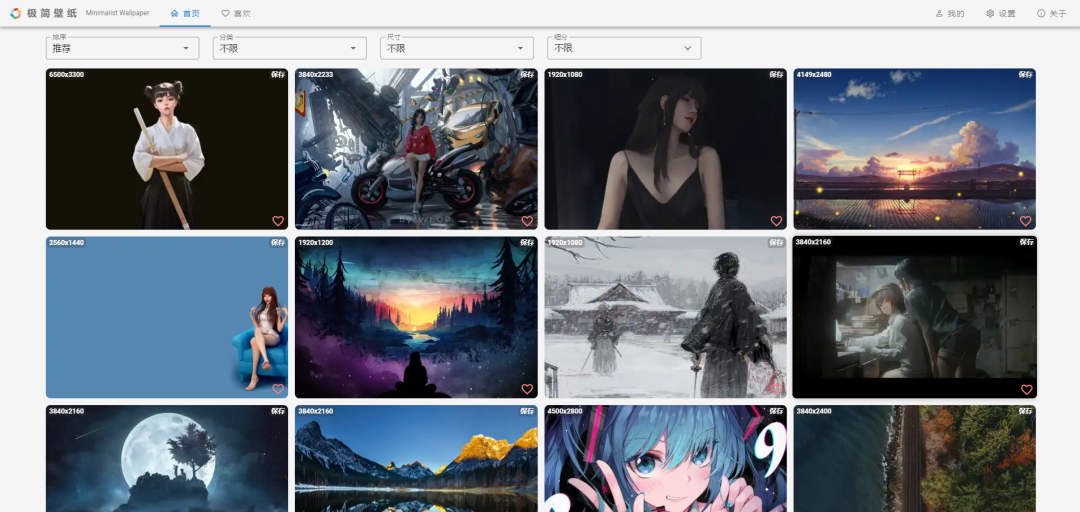1080x512 pixels.
Task: Open the 我的 account menu
Action: [x=950, y=13]
